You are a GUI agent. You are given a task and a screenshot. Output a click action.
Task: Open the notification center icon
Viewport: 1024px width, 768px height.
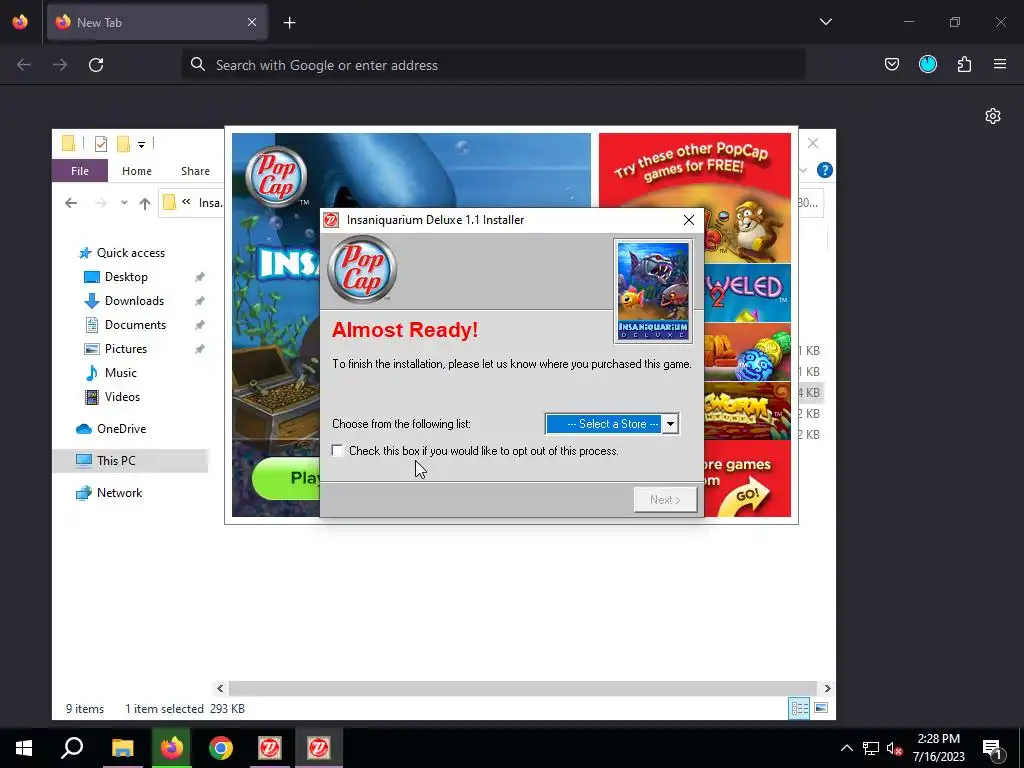[x=993, y=748]
